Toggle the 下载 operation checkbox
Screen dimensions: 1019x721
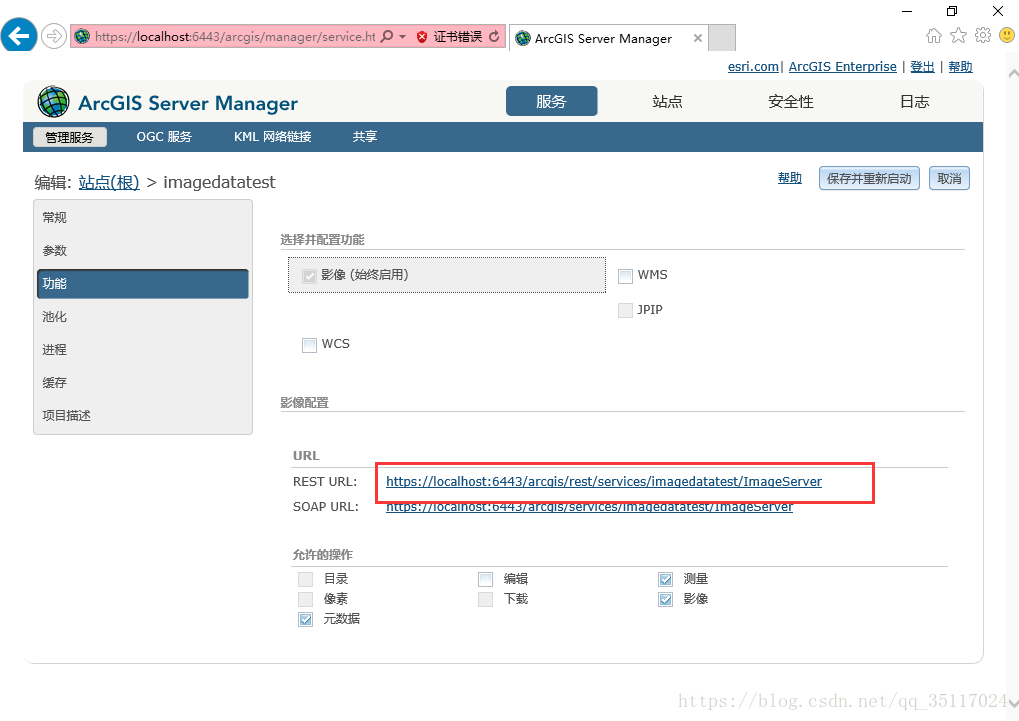[x=485, y=599]
